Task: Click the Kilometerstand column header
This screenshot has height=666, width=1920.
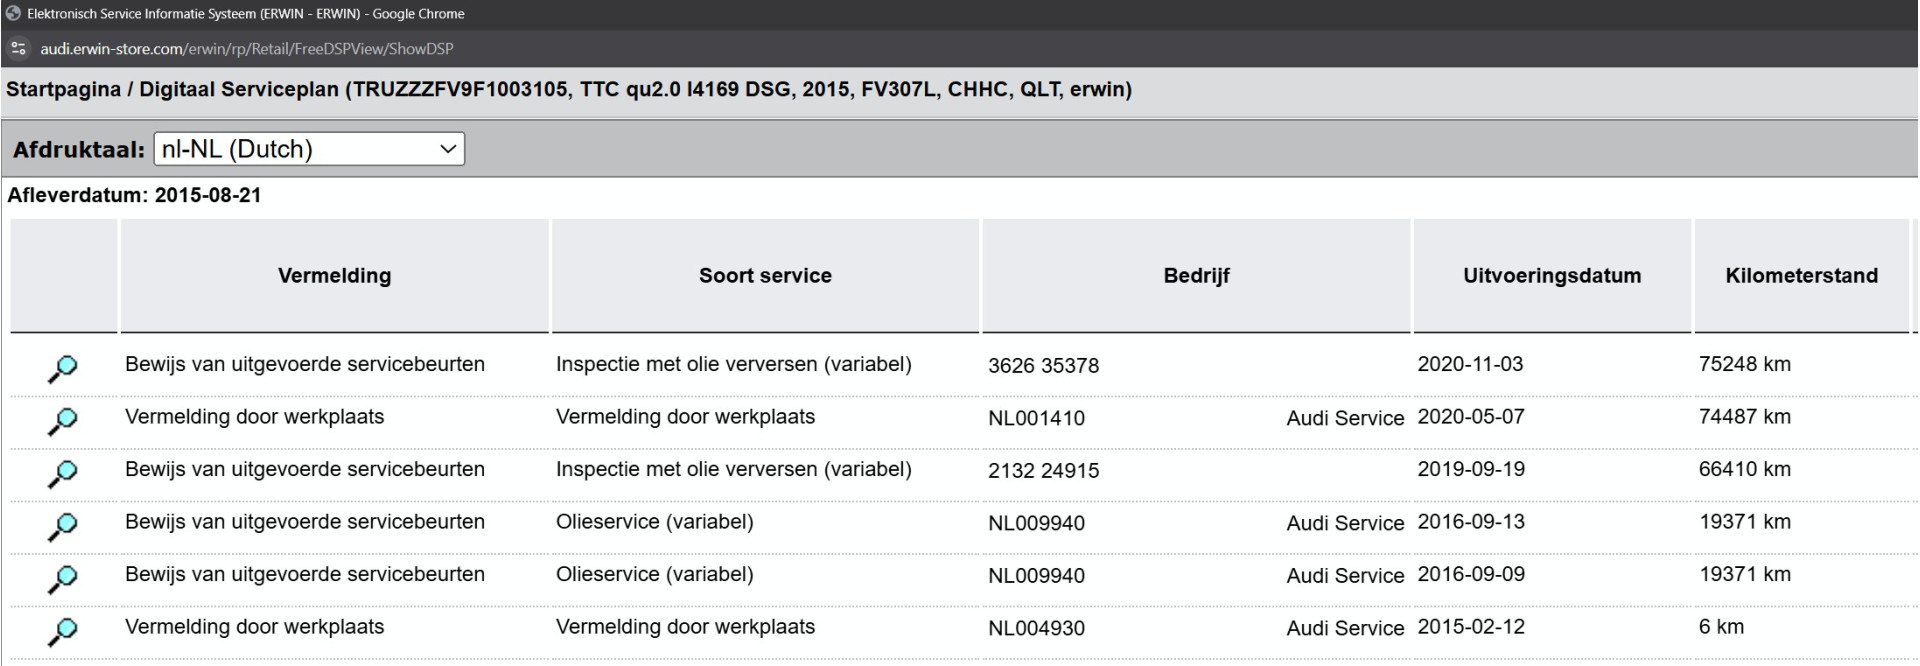Action: pyautogui.click(x=1801, y=276)
